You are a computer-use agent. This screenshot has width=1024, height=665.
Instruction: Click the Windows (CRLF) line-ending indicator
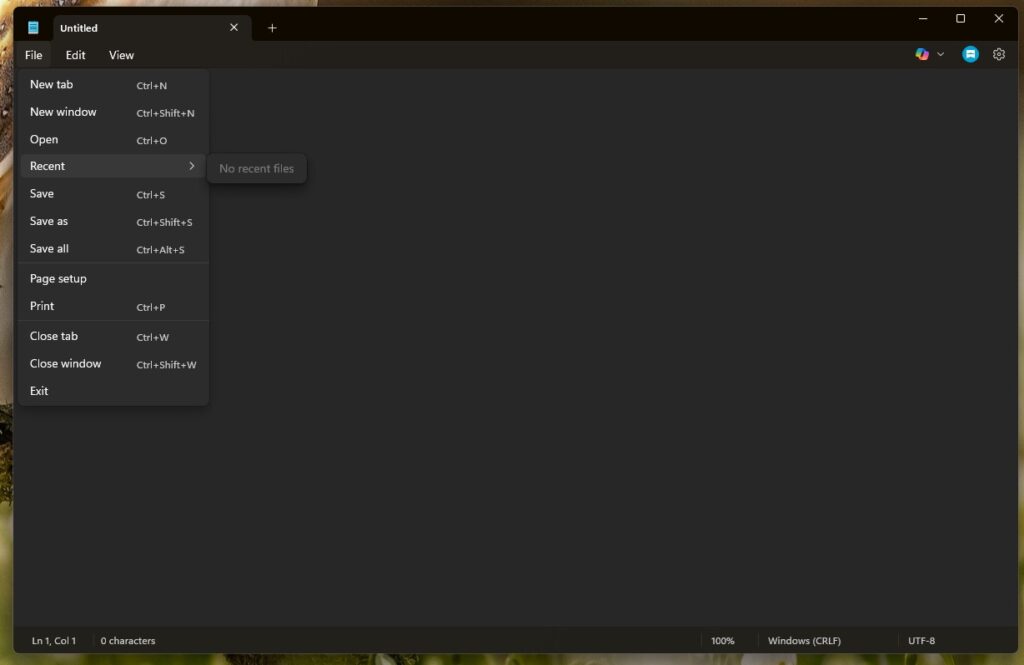pos(805,640)
